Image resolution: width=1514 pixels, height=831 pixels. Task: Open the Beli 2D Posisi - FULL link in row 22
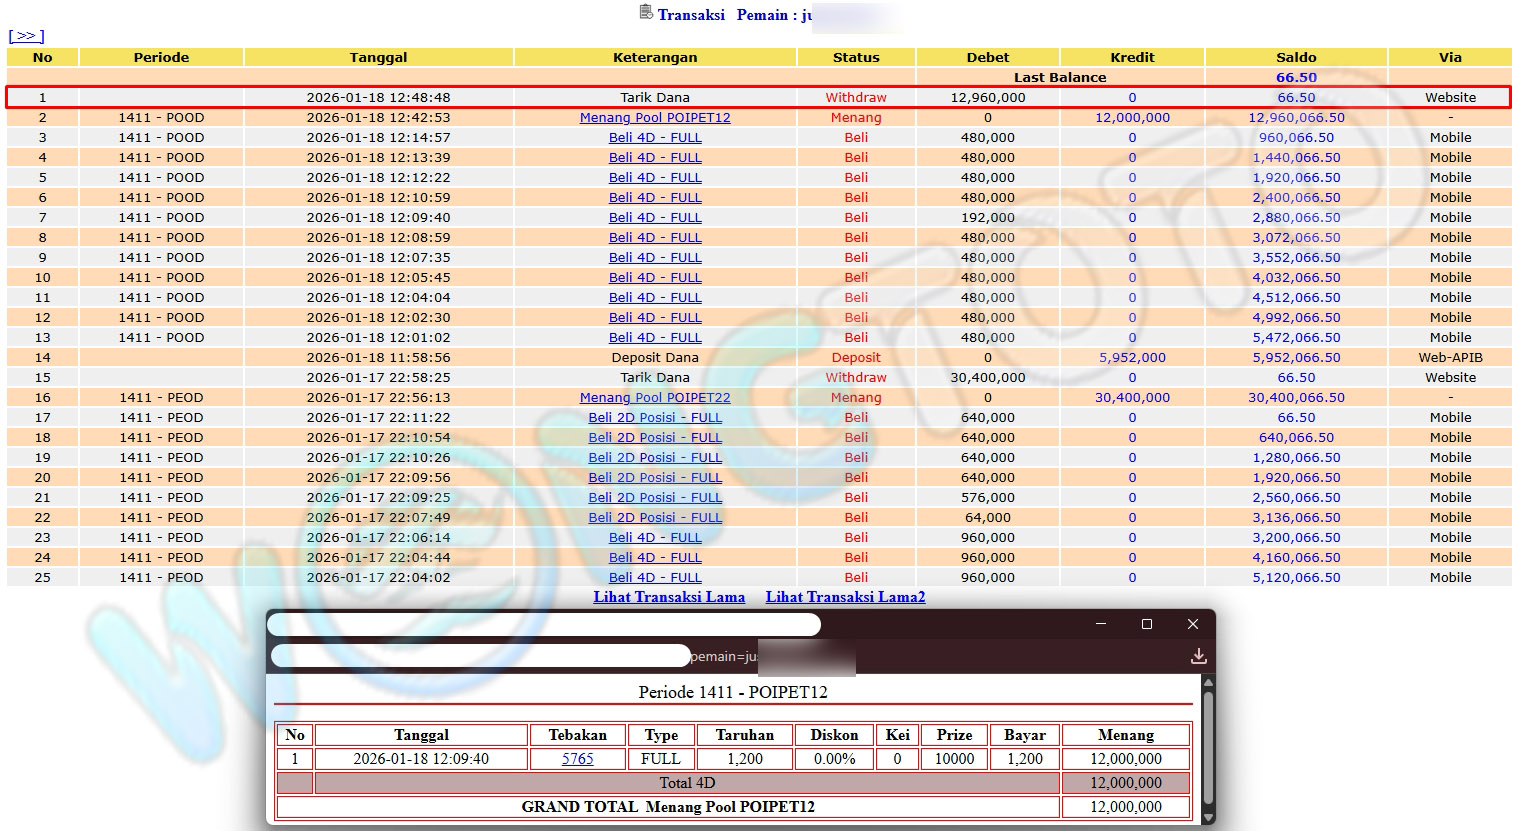655,518
